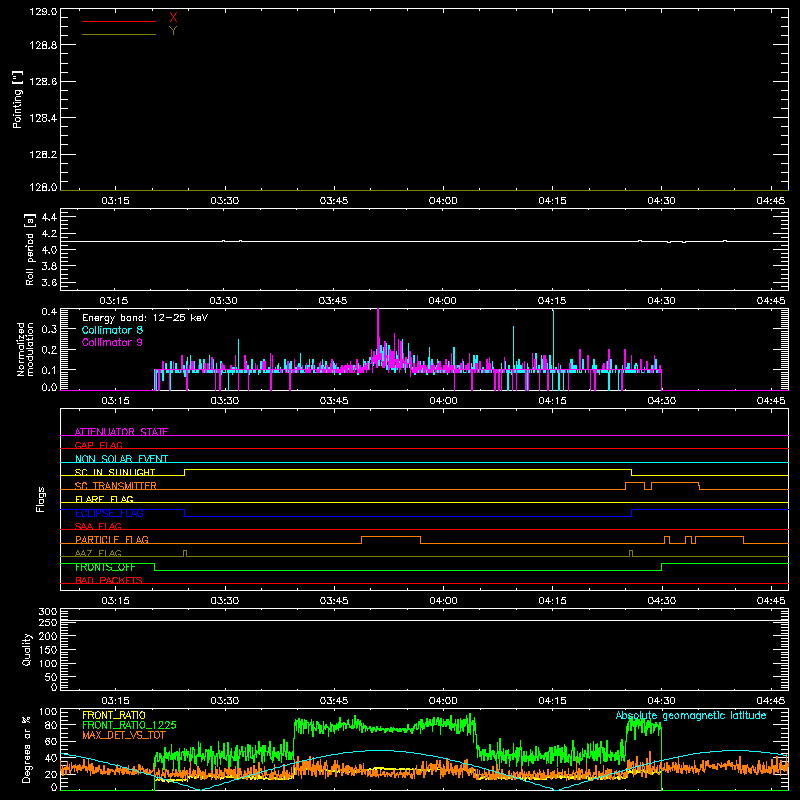
Task: Click the '200' quality tick label
Action: [x=48, y=636]
